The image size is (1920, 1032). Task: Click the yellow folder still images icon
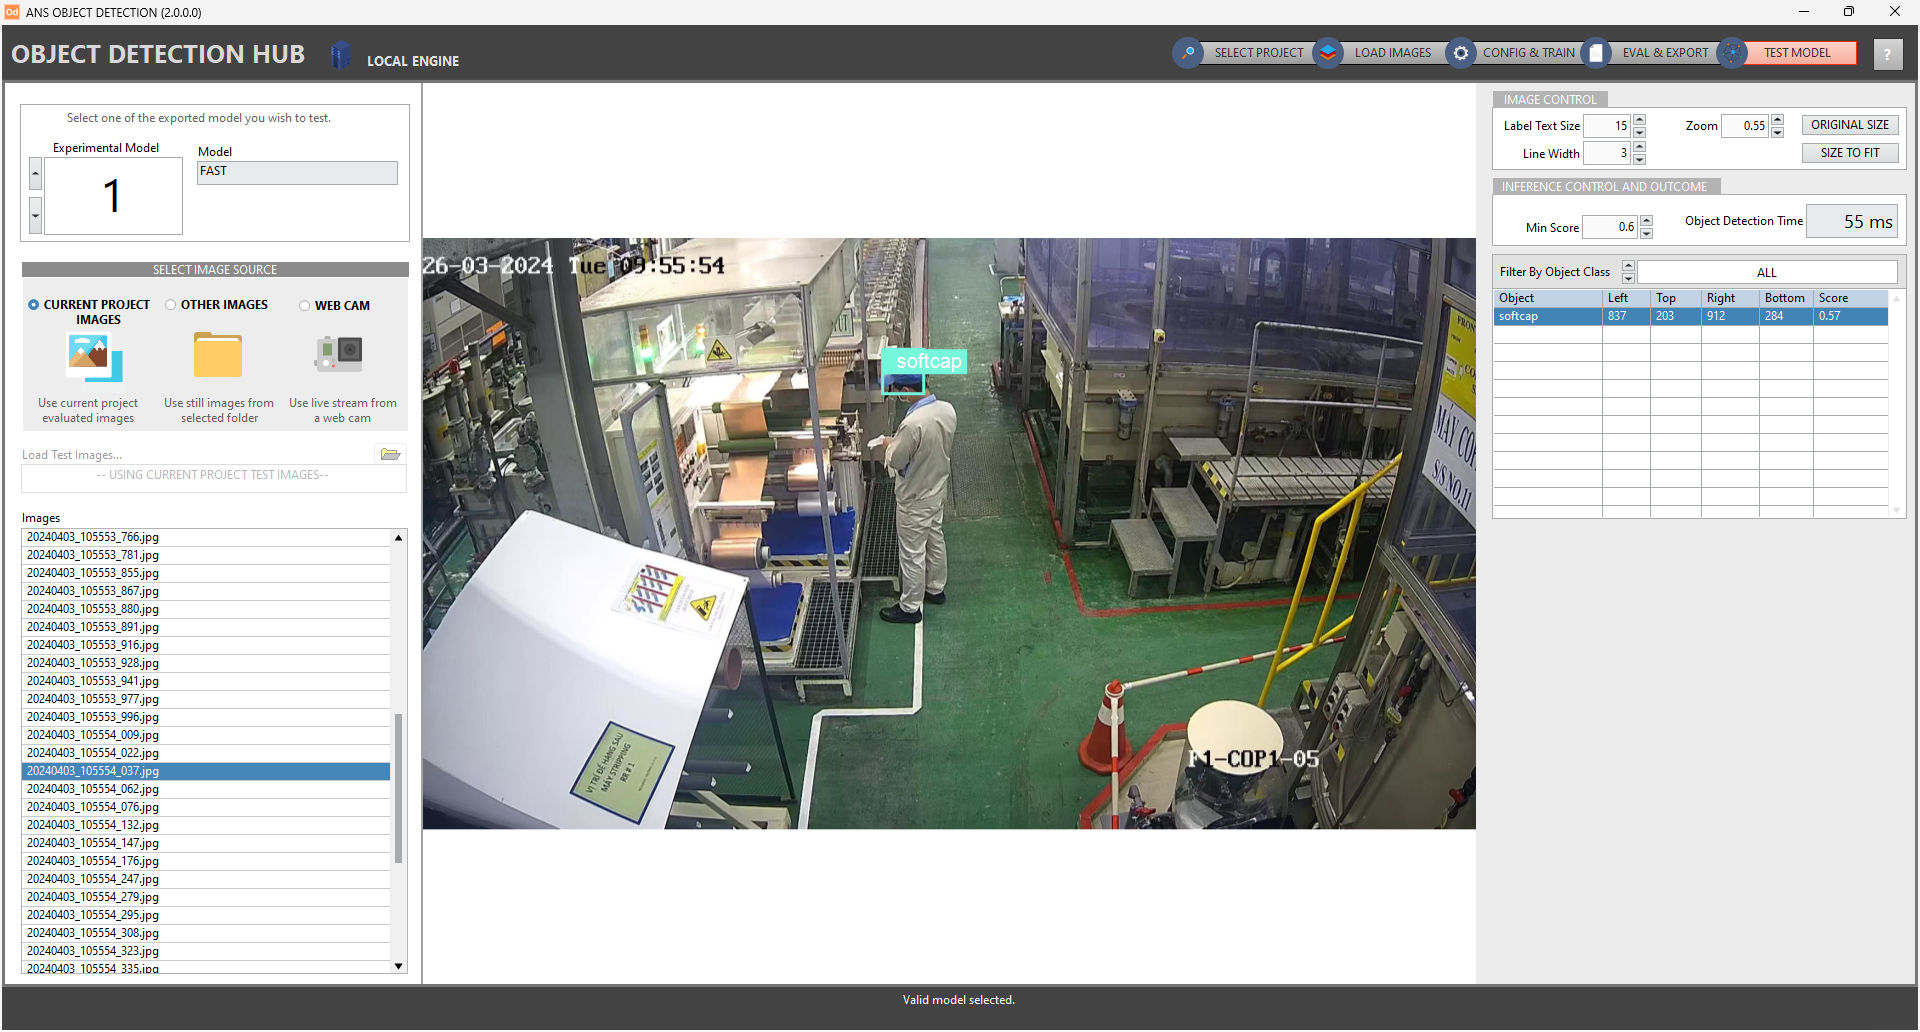(x=218, y=356)
